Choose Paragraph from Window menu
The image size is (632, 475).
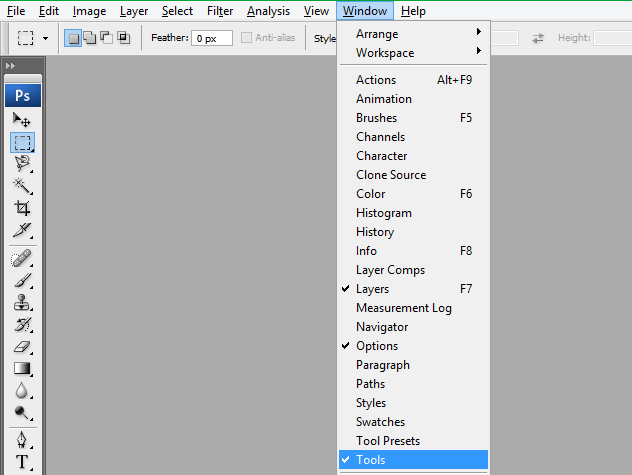(x=413, y=365)
